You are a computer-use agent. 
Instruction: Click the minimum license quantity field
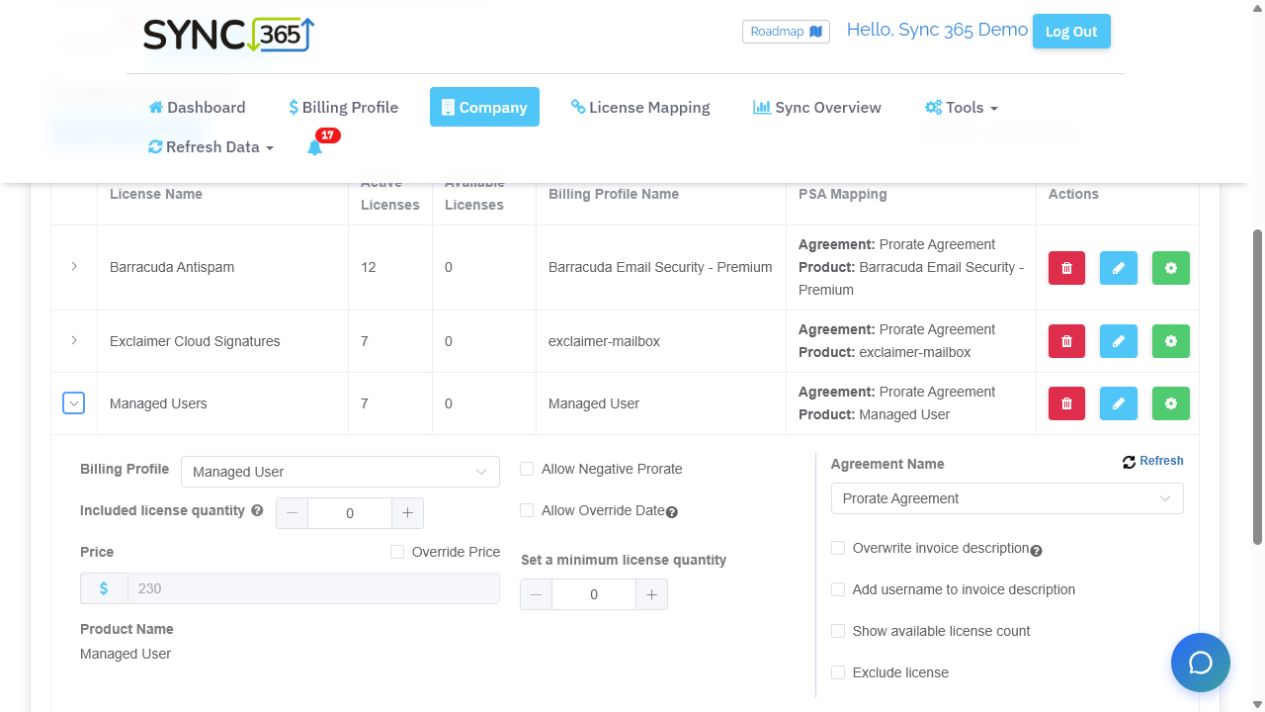594,595
